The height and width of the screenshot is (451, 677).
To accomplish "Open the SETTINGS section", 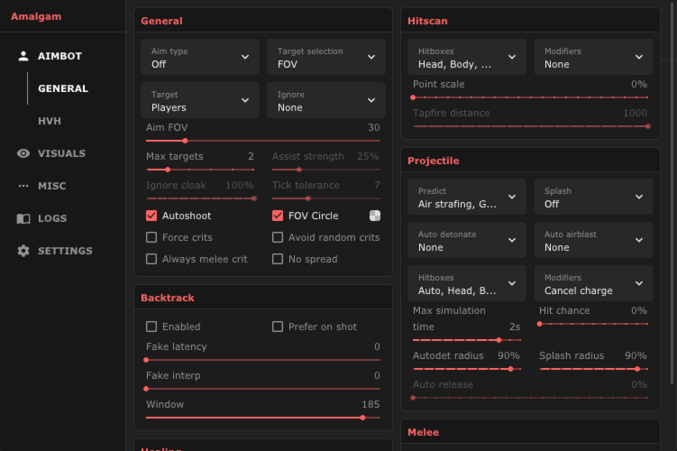I will click(x=65, y=251).
